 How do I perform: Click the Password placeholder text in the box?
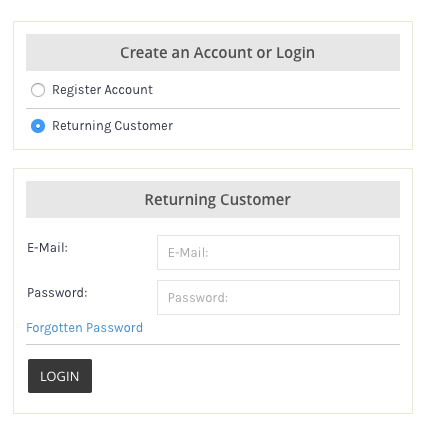point(198,298)
